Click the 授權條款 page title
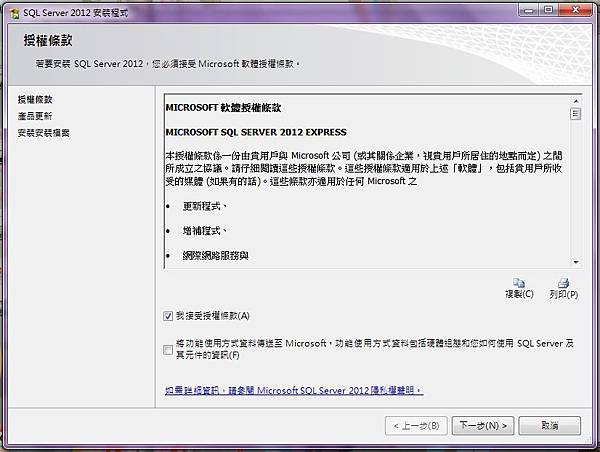Image resolution: width=600 pixels, height=452 pixels. 48,40
